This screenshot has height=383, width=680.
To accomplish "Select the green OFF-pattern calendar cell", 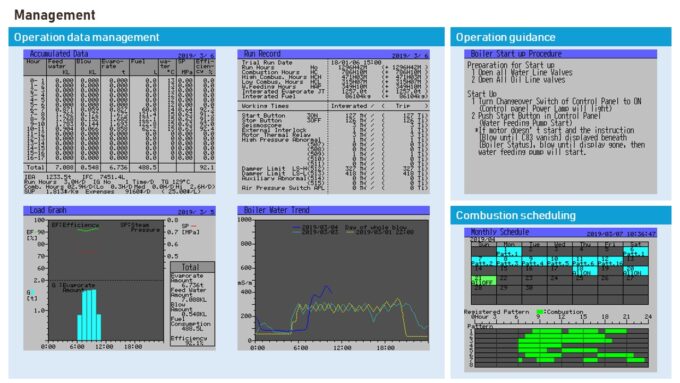I will (484, 281).
